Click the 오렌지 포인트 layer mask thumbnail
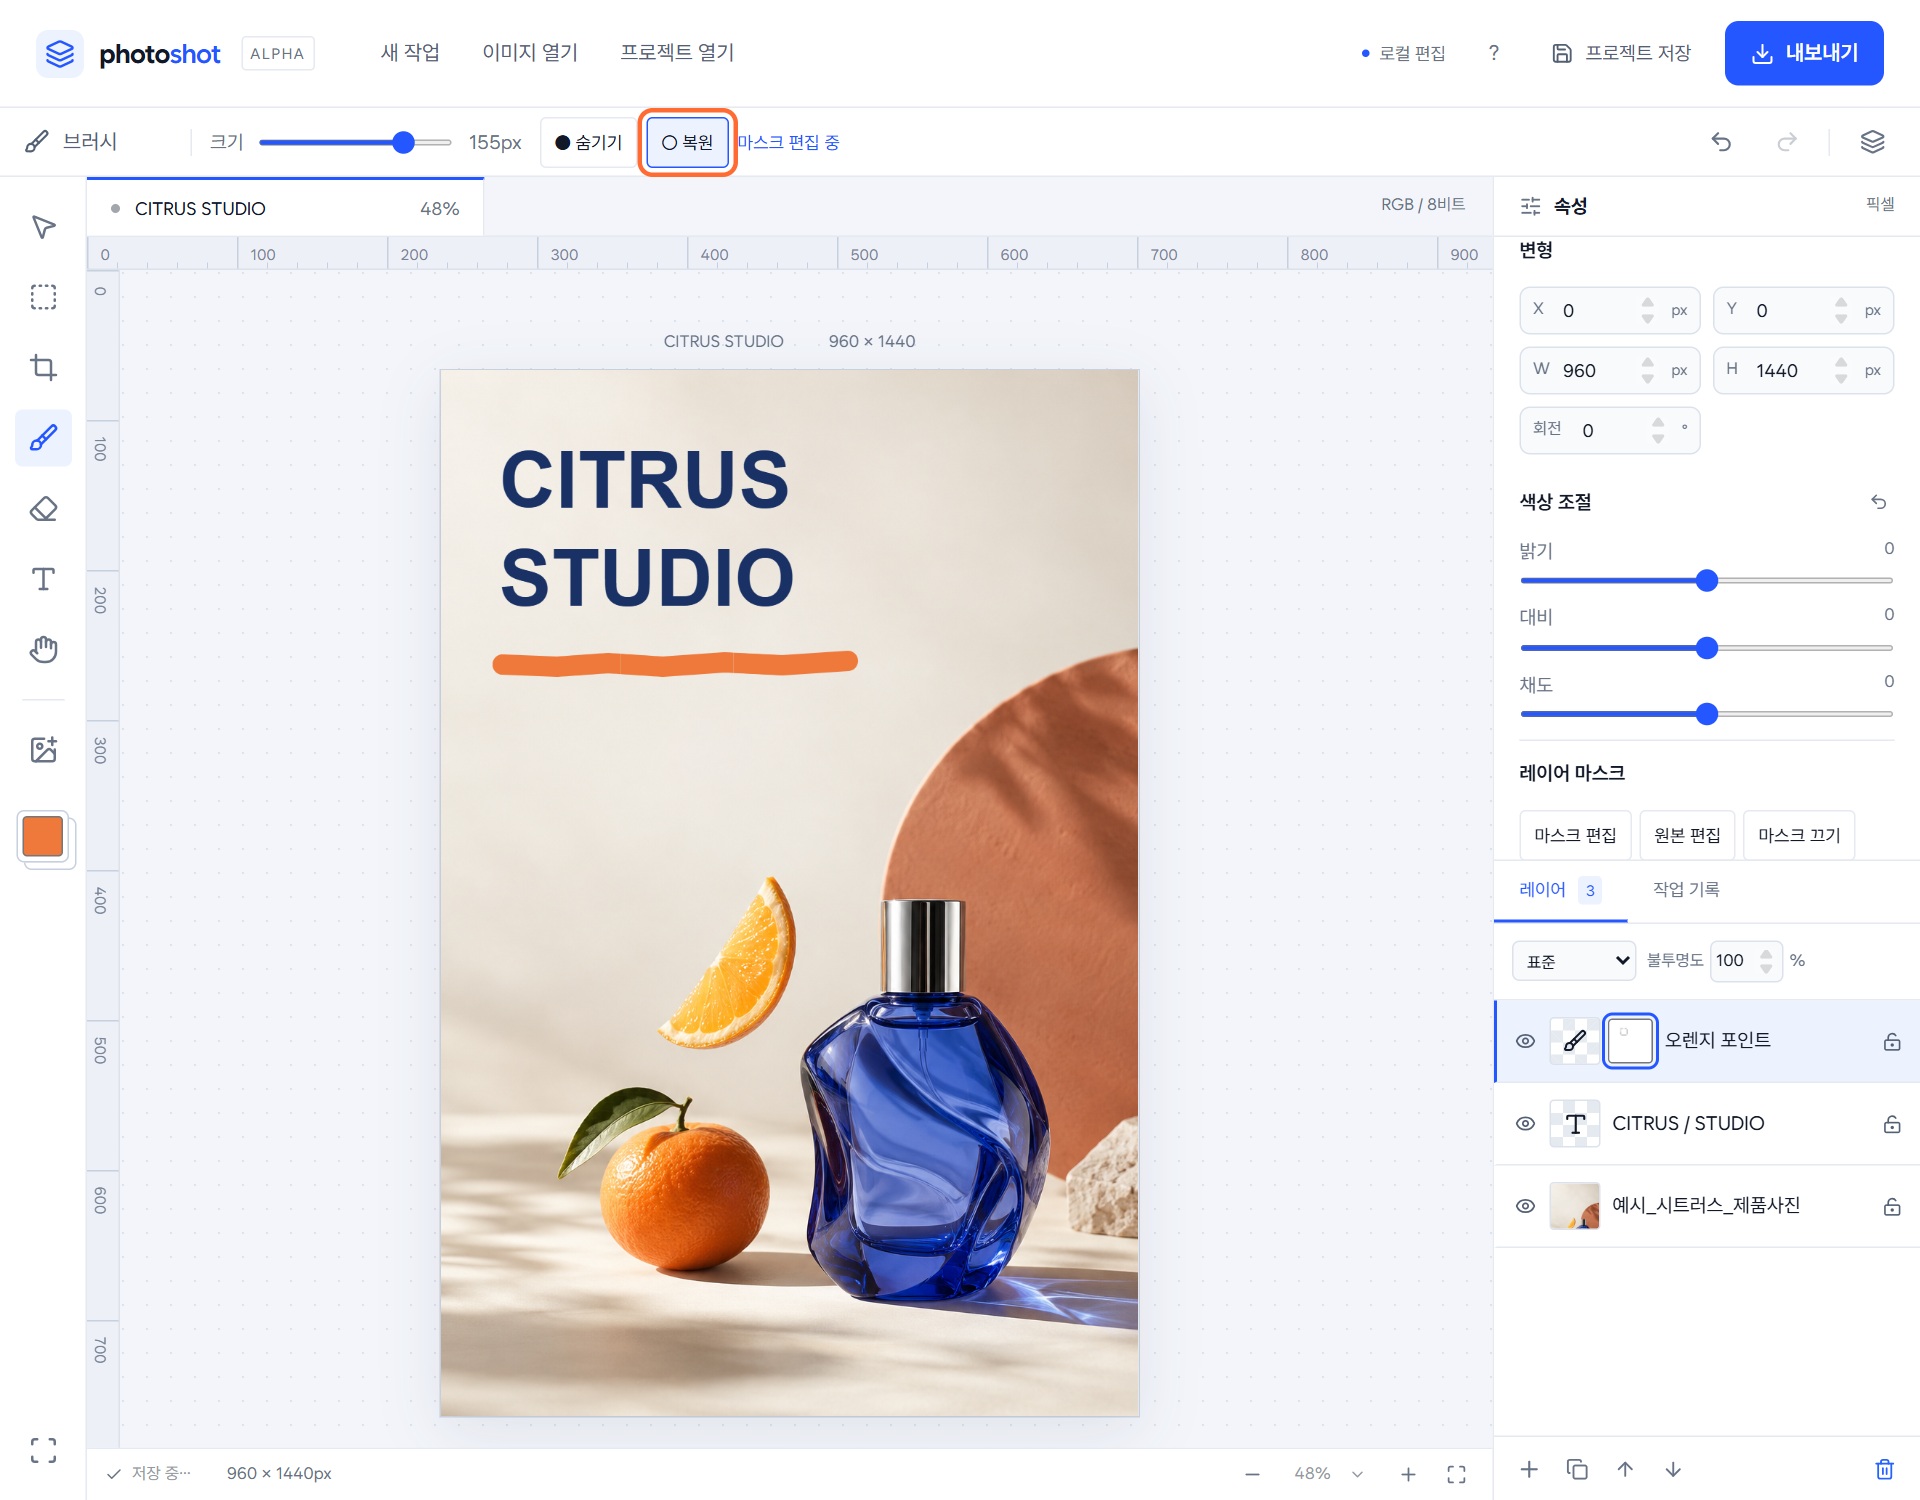The image size is (1920, 1500). [1630, 1041]
